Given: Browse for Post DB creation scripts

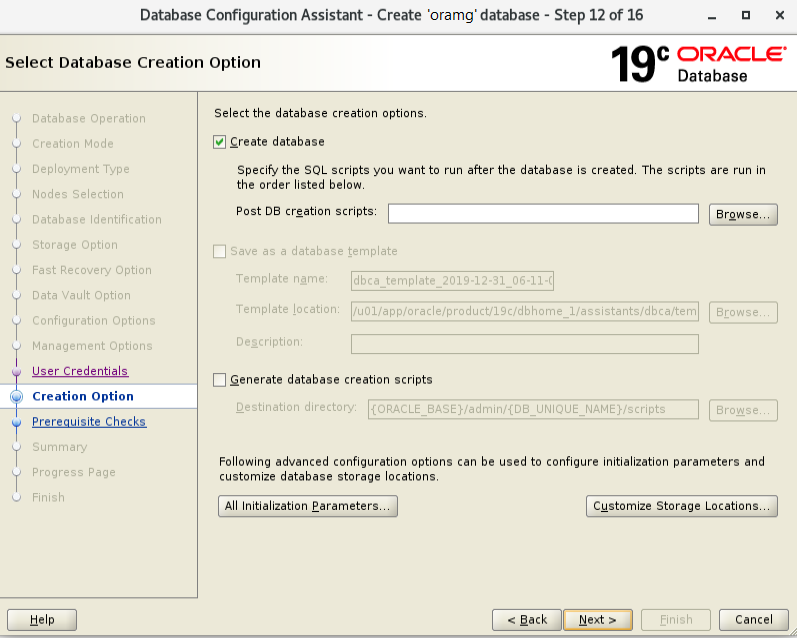Looking at the screenshot, I should pyautogui.click(x=743, y=215).
